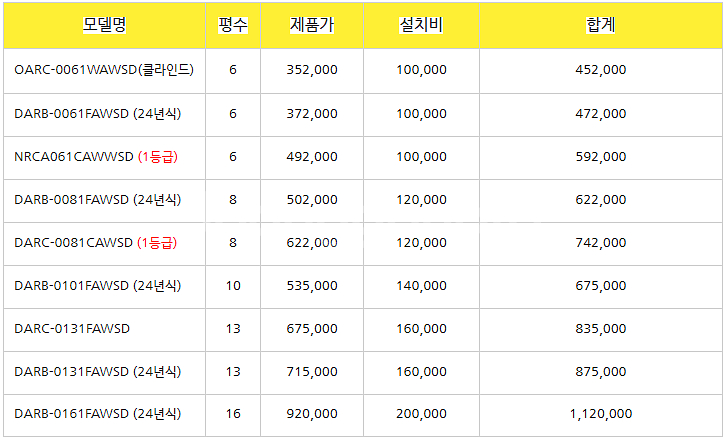
Task: Click the 452,000 total in first row
Action: pos(600,70)
